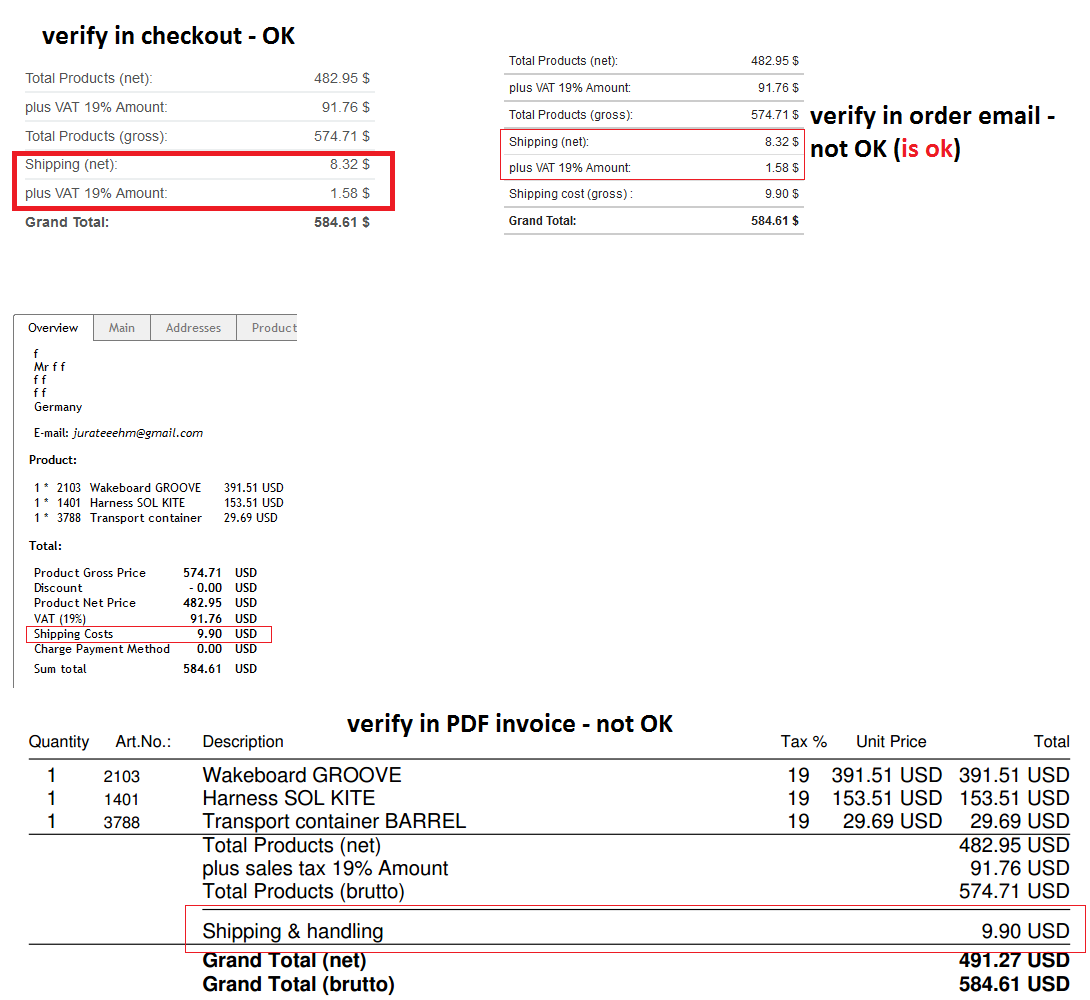Open the partially visible Product tab

coord(273,328)
